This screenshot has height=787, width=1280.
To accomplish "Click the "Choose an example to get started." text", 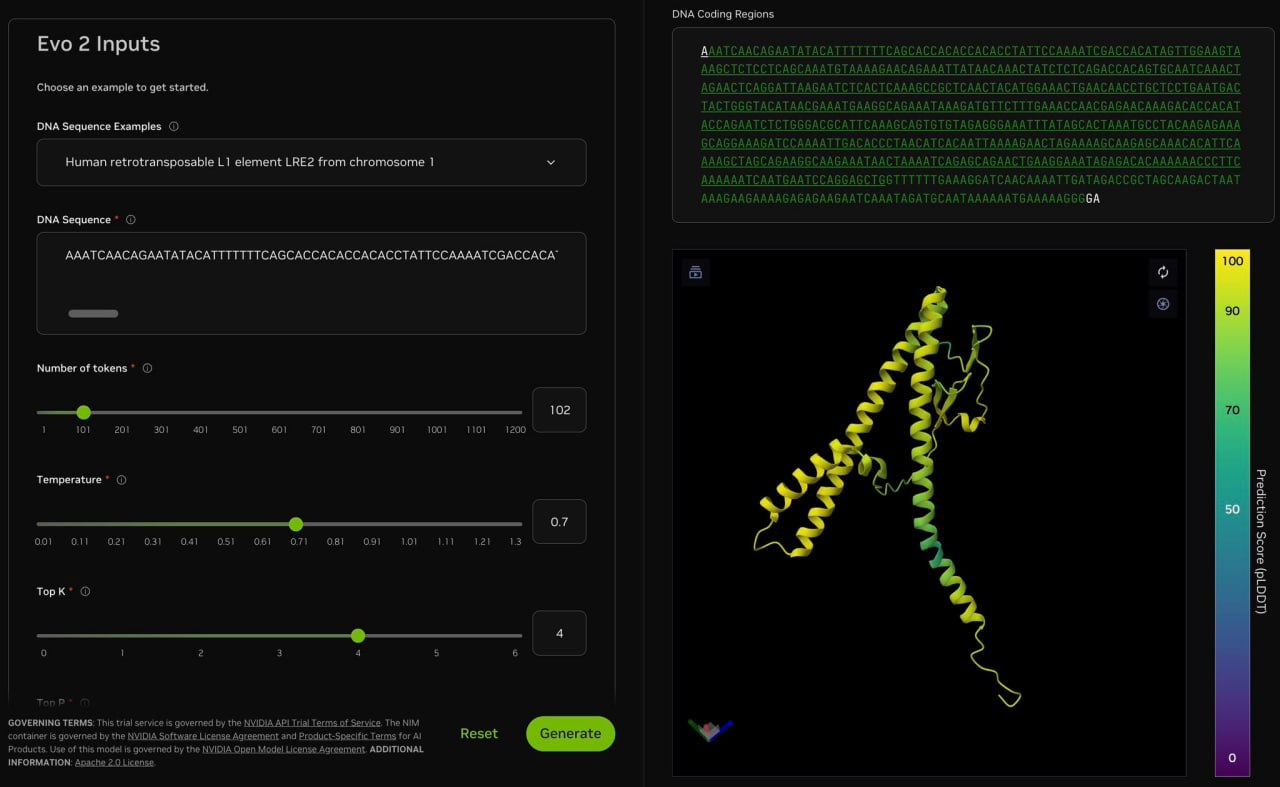I will point(123,87).
